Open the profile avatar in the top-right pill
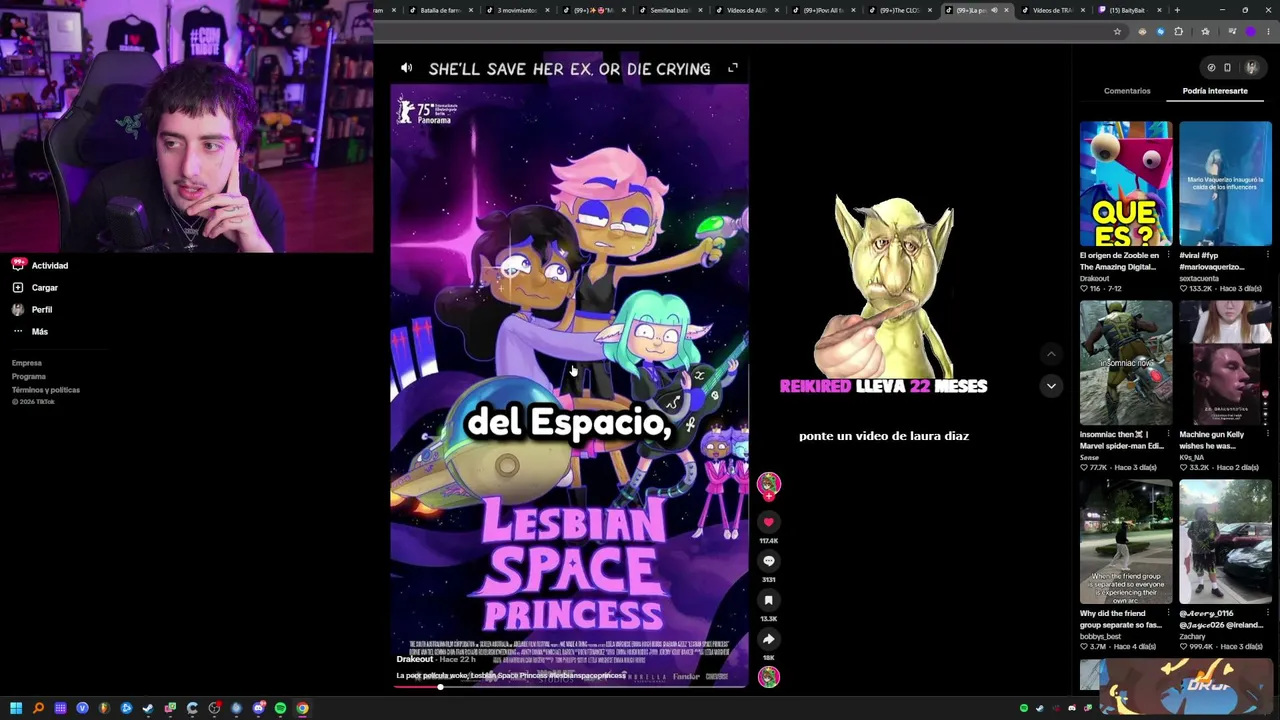This screenshot has width=1280, height=720. [1250, 68]
